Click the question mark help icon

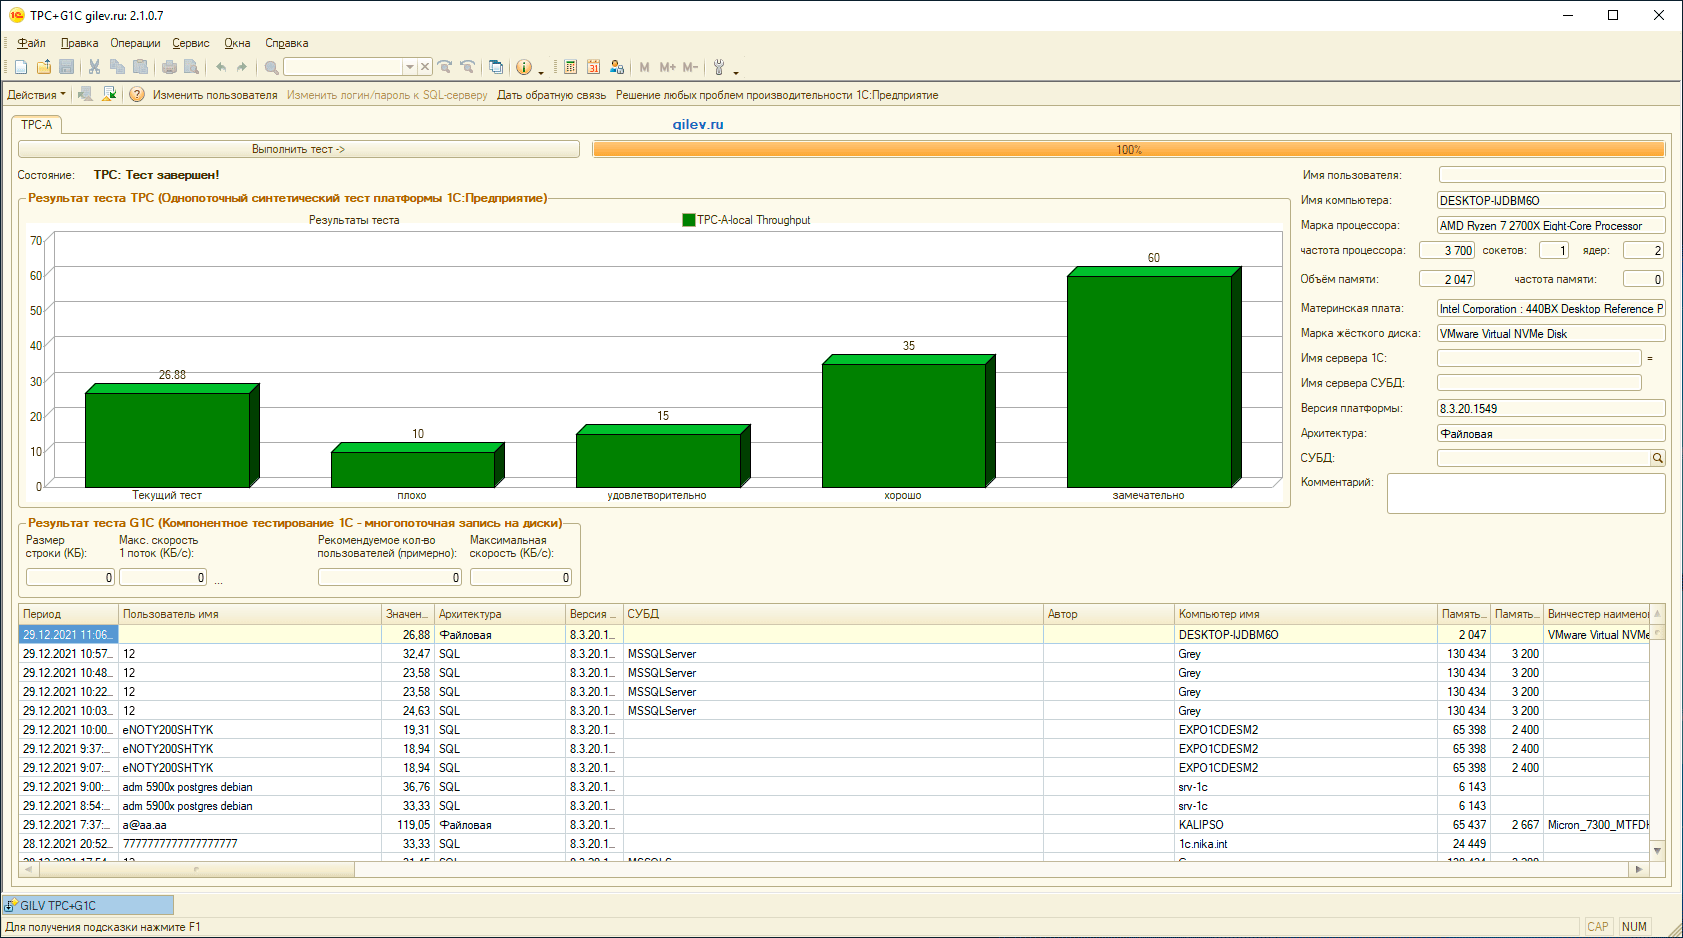(x=137, y=95)
